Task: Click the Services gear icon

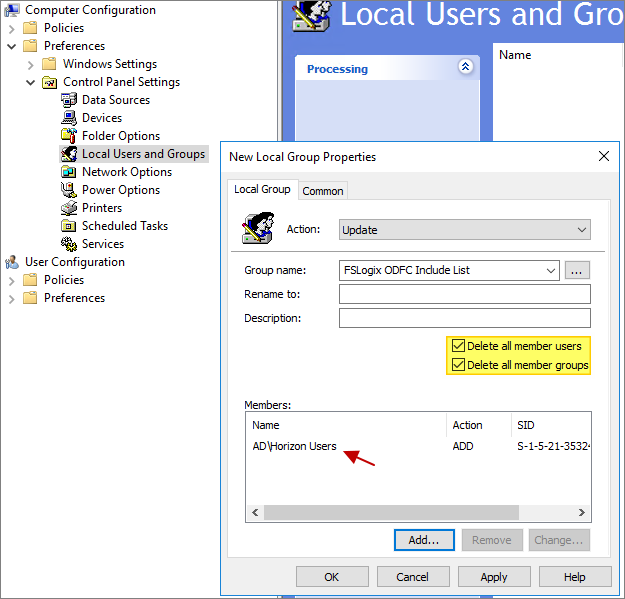Action: tap(69, 244)
